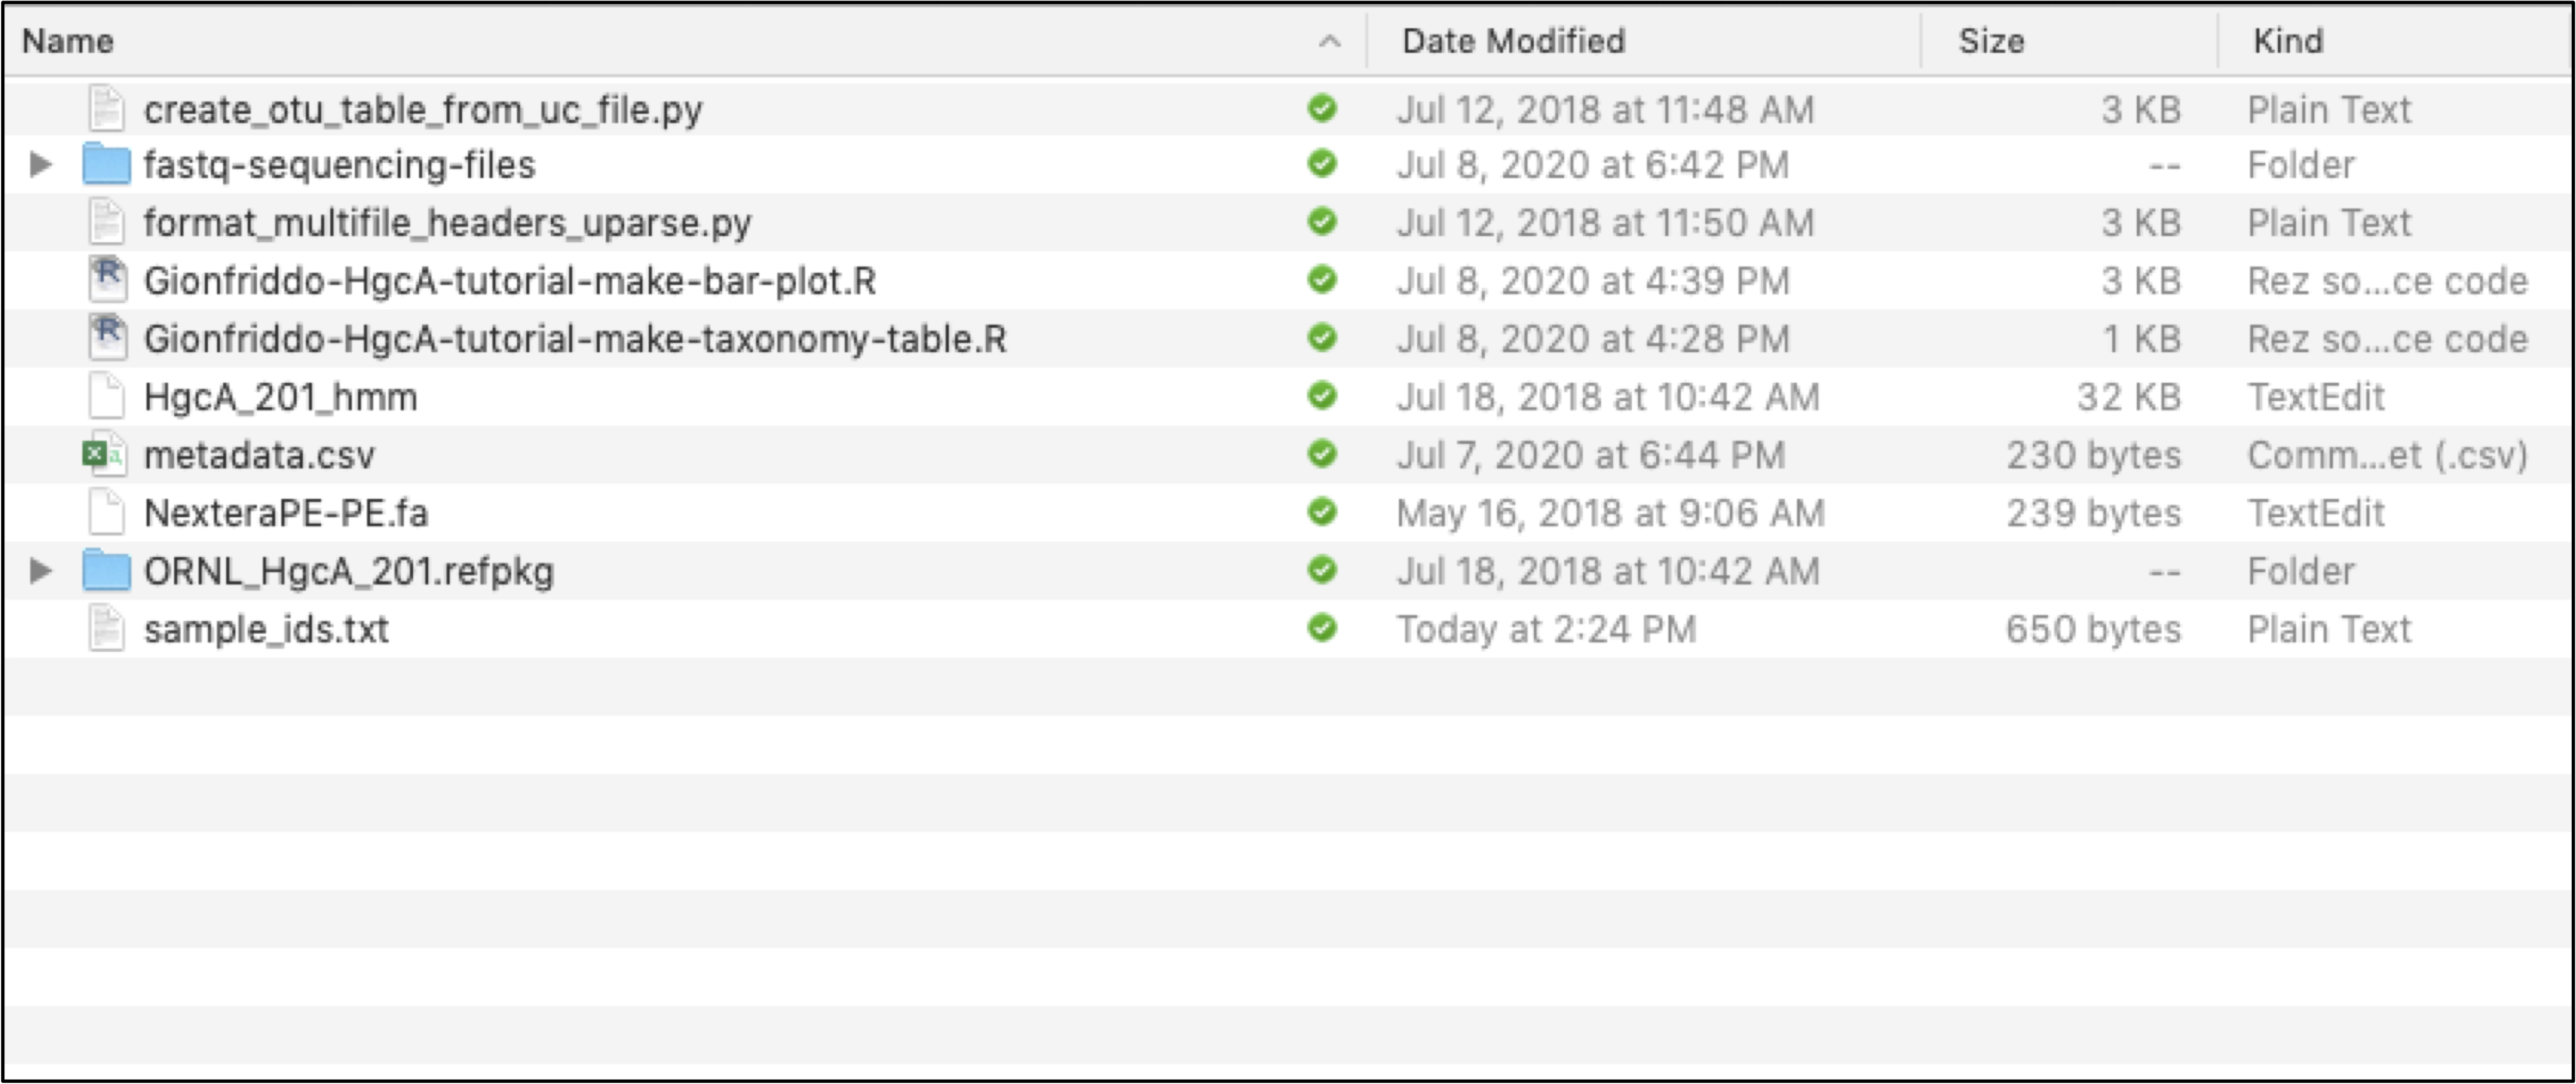
Task: Click the green sync checkmark beside metadata.csv
Action: (x=1321, y=455)
